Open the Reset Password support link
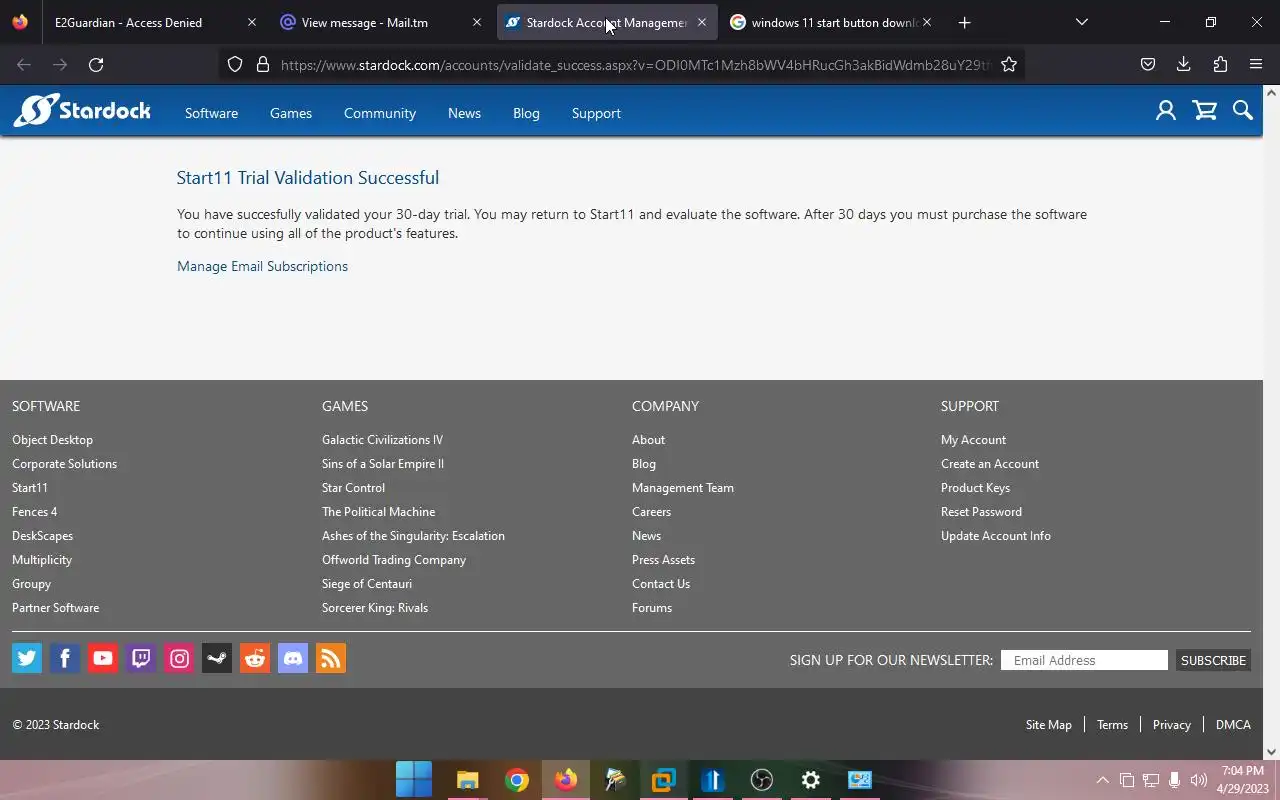This screenshot has height=800, width=1280. click(981, 512)
